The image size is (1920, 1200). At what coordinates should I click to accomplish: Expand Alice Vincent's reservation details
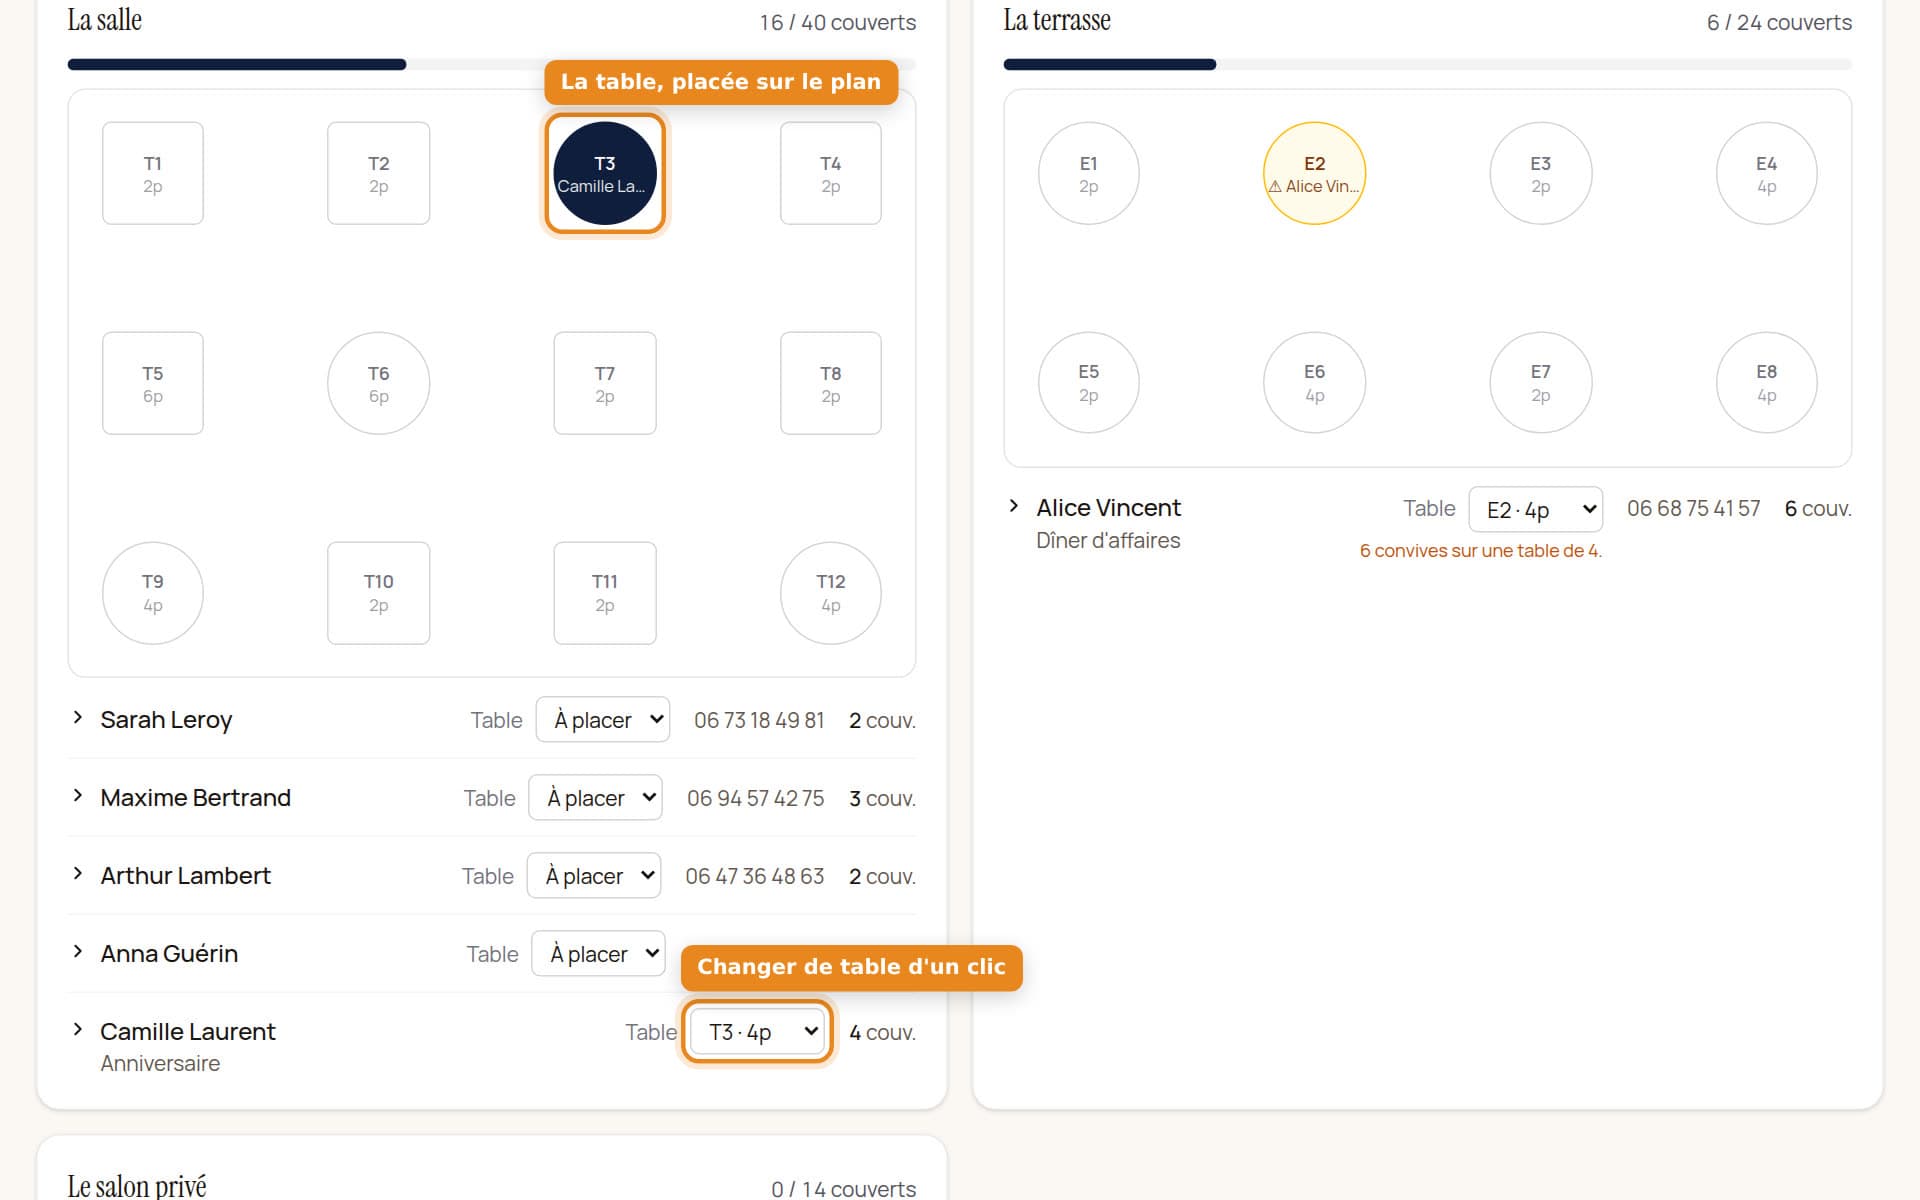tap(1013, 506)
